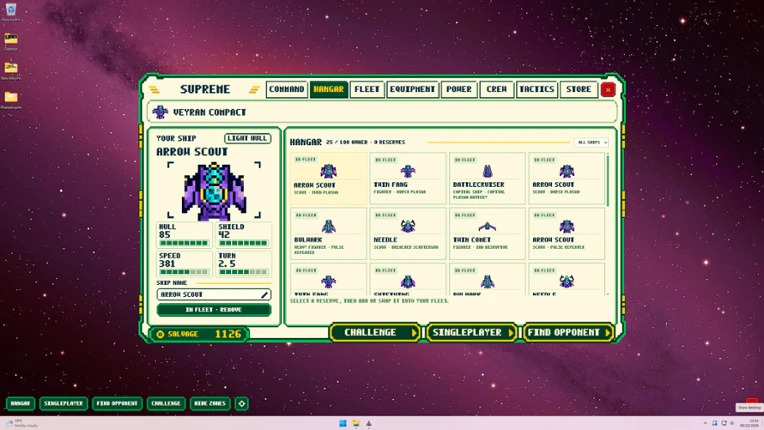Select the Bulwark Pulse Repeater heavy fighter icon
This screenshot has height=430, width=764.
(x=328, y=226)
